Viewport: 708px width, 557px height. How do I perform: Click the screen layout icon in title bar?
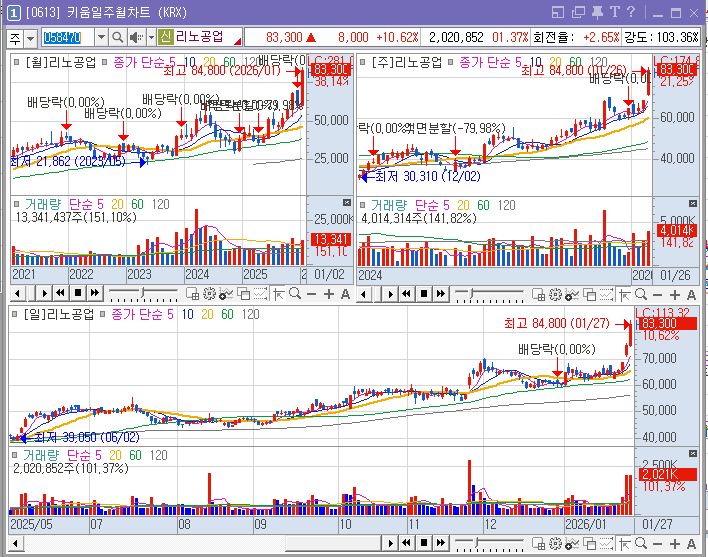pos(558,13)
